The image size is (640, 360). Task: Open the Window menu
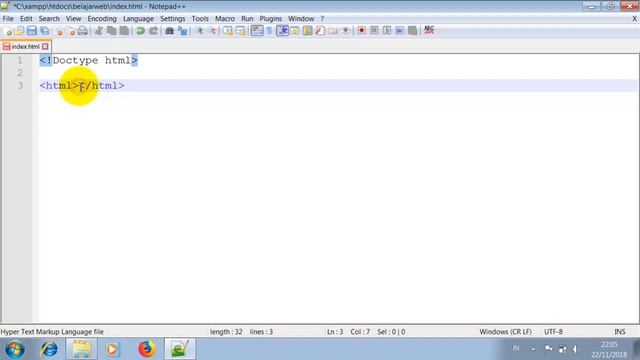pyautogui.click(x=301, y=19)
